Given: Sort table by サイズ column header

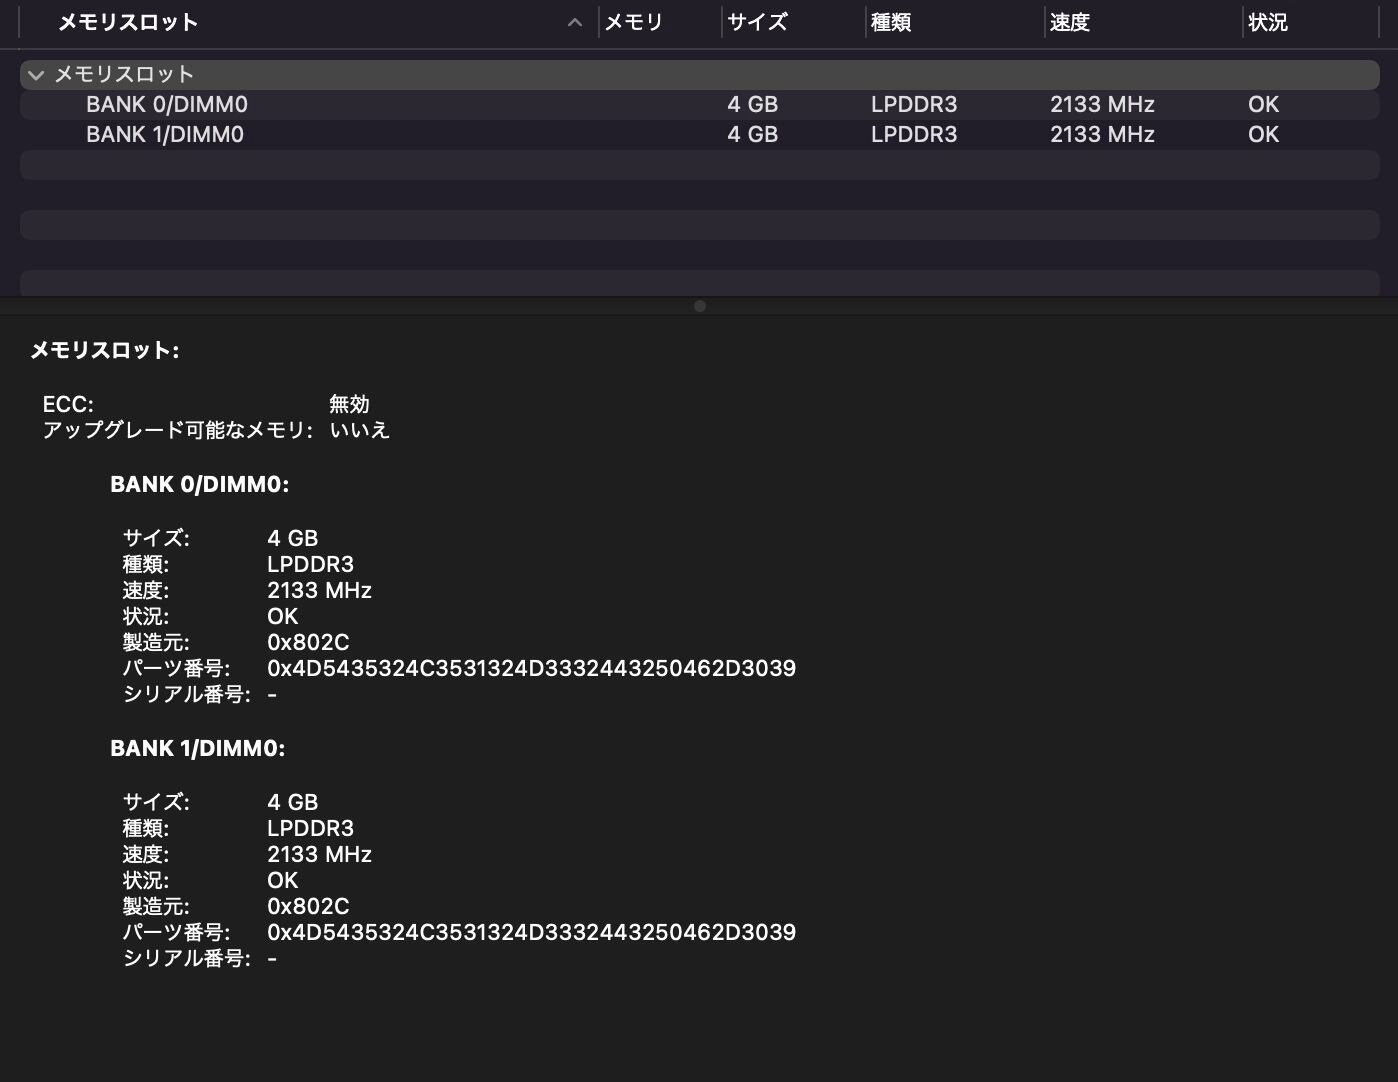Looking at the screenshot, I should pyautogui.click(x=757, y=22).
